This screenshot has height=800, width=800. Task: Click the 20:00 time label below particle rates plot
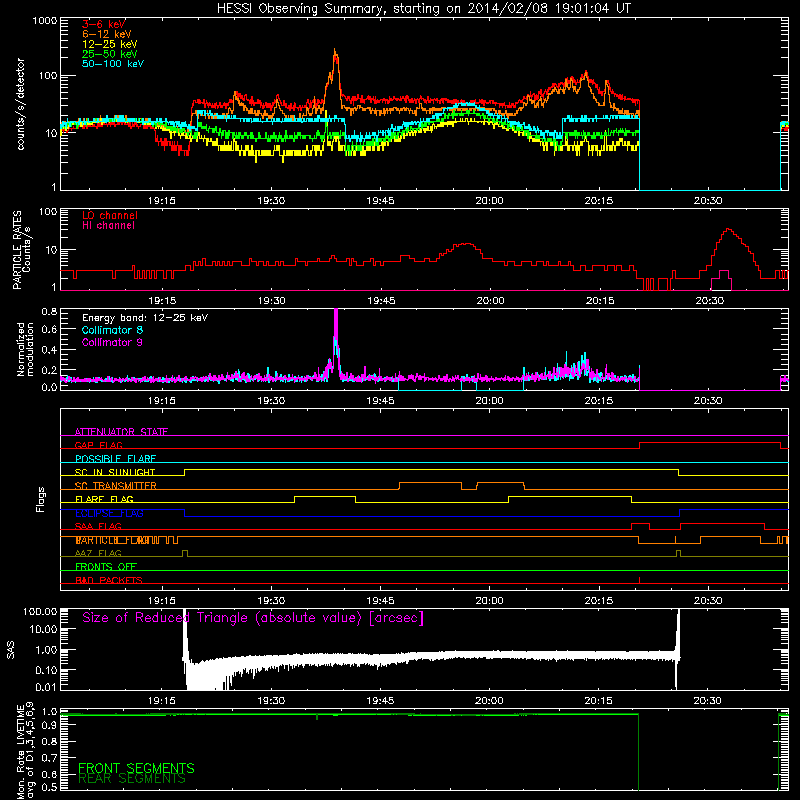coord(490,301)
